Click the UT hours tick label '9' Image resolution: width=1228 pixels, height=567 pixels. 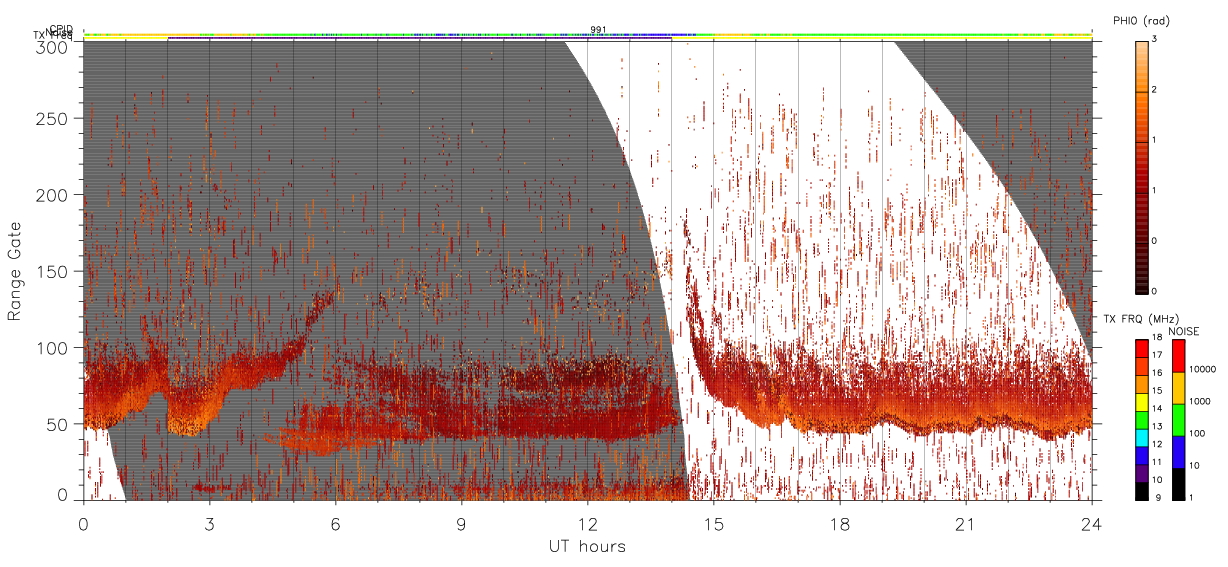pos(461,524)
